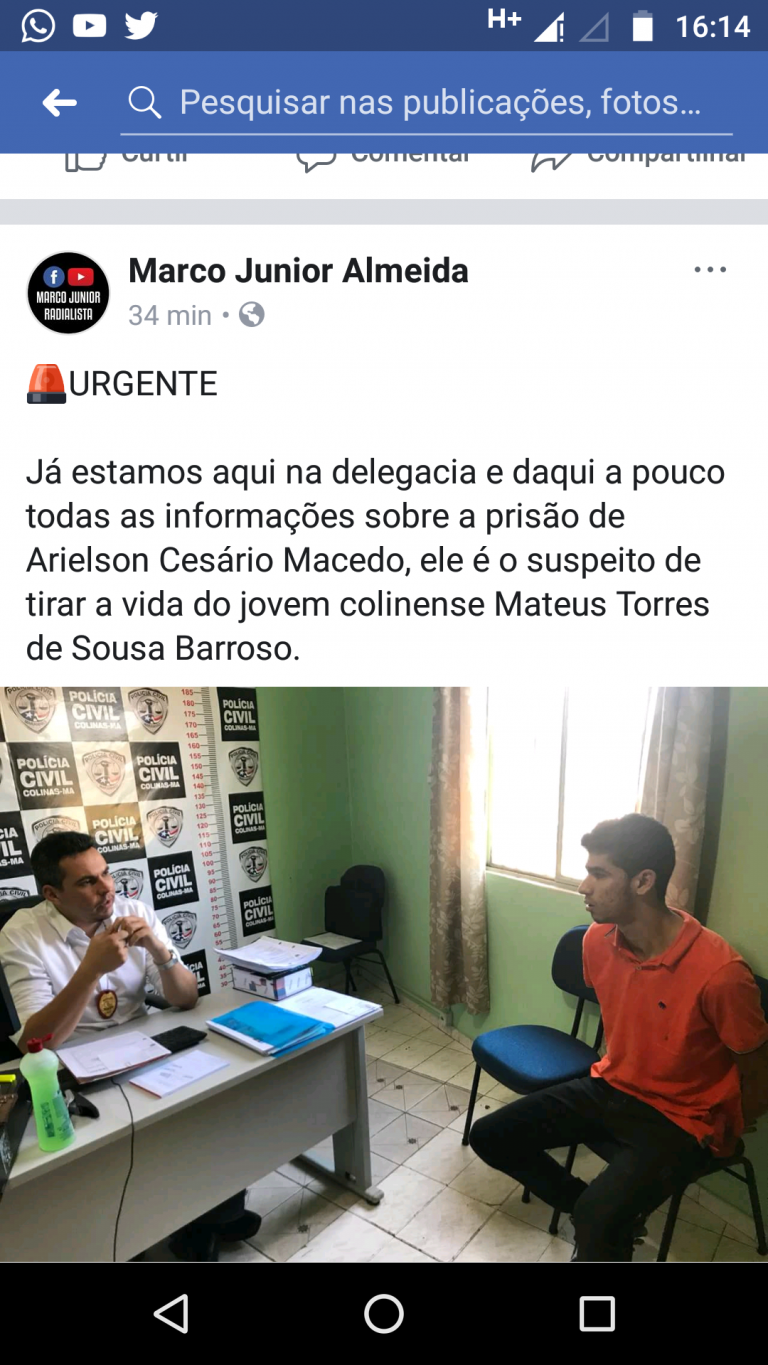Image resolution: width=768 pixels, height=1365 pixels.
Task: Tap the Android back navigation button
Action: coord(171,1313)
